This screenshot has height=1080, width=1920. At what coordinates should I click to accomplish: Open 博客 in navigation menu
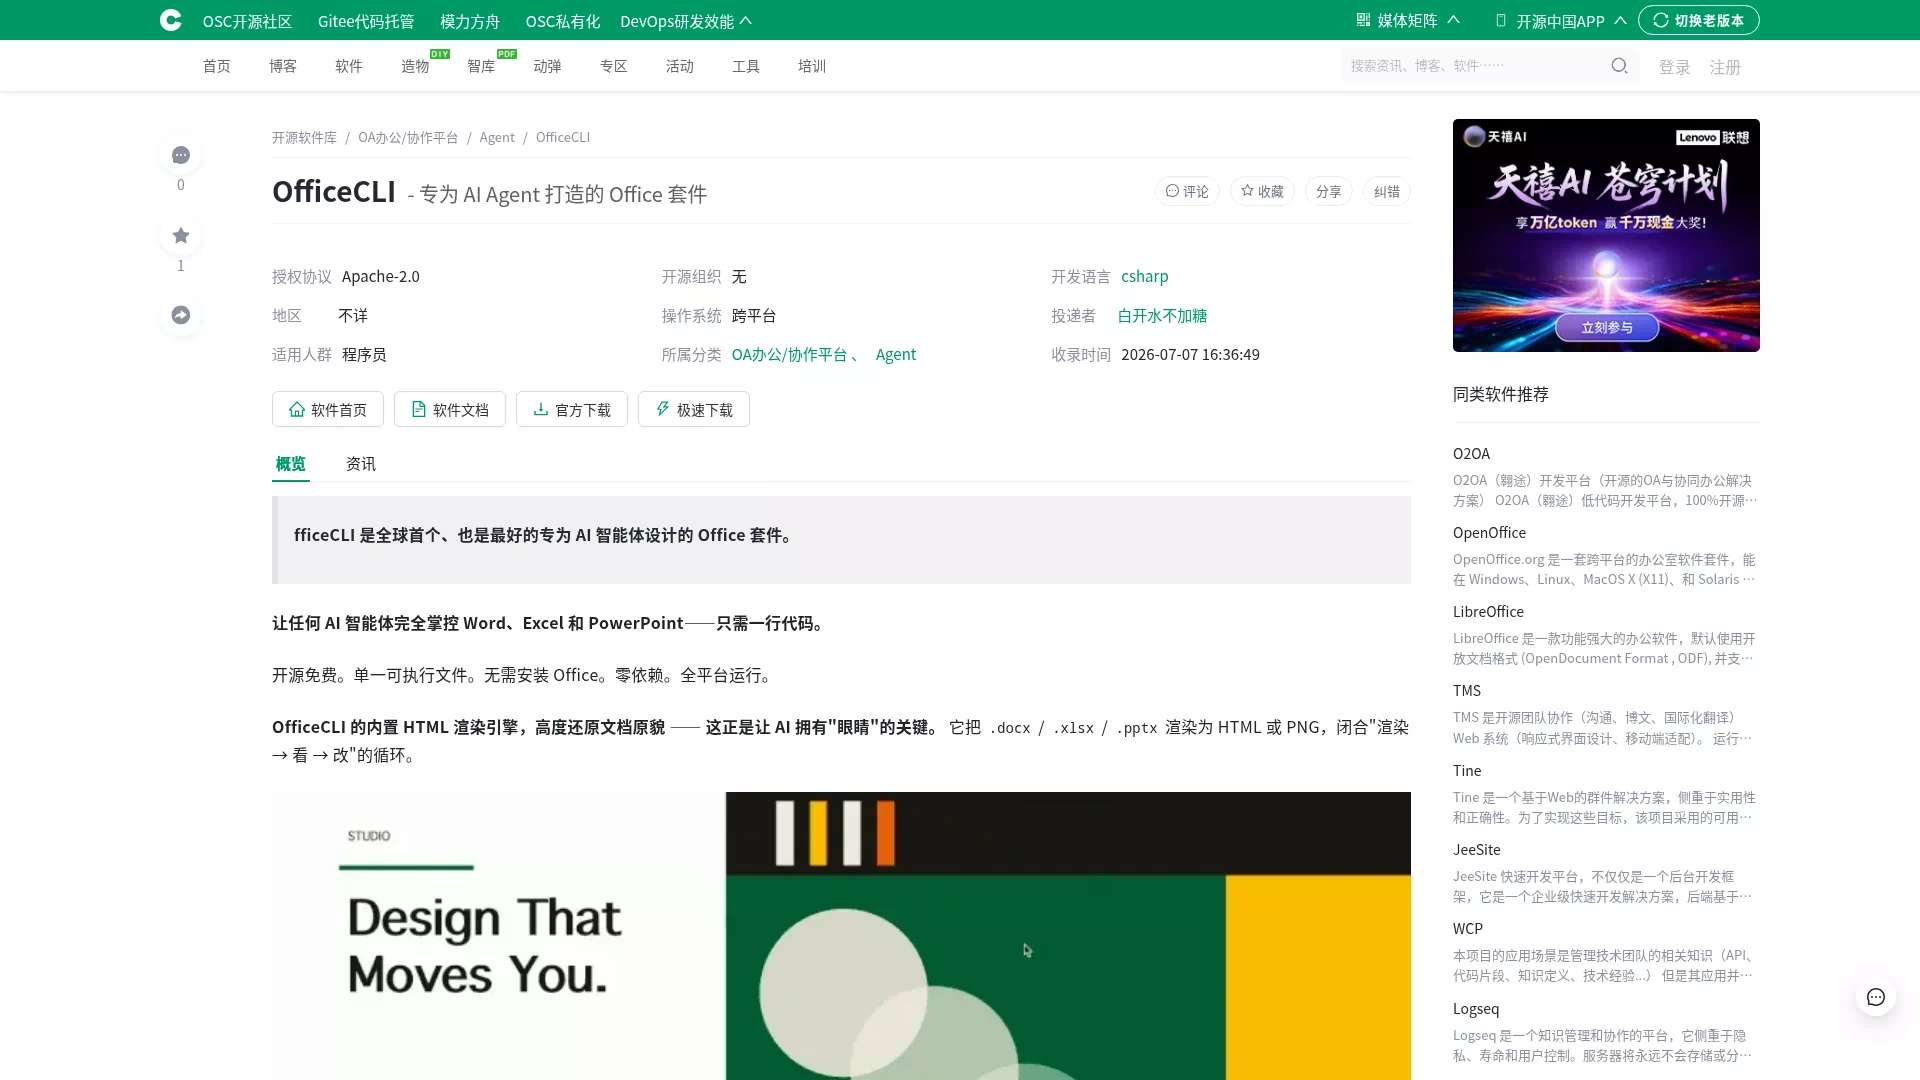click(283, 66)
